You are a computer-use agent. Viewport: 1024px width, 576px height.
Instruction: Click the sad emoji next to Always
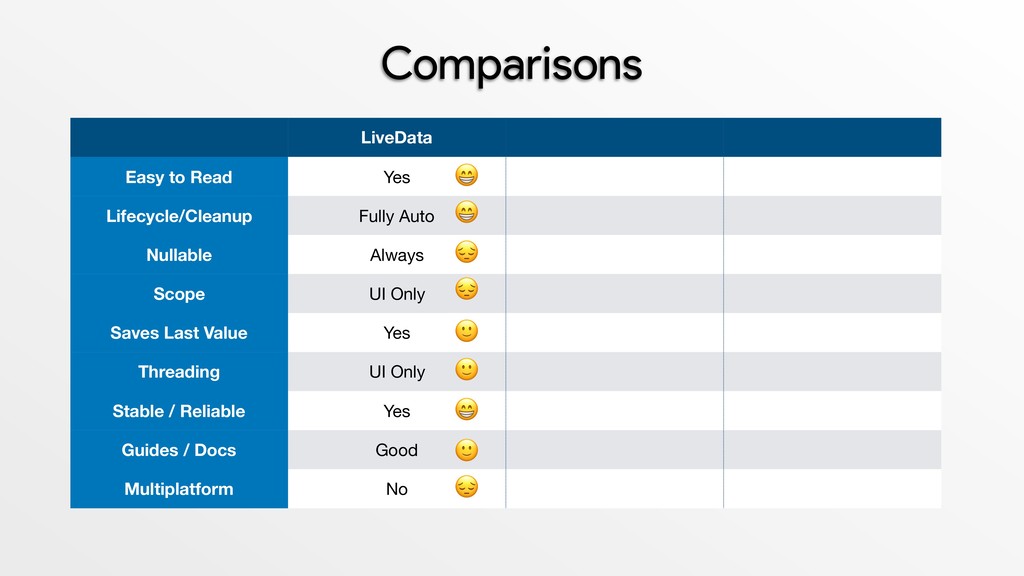click(x=466, y=252)
